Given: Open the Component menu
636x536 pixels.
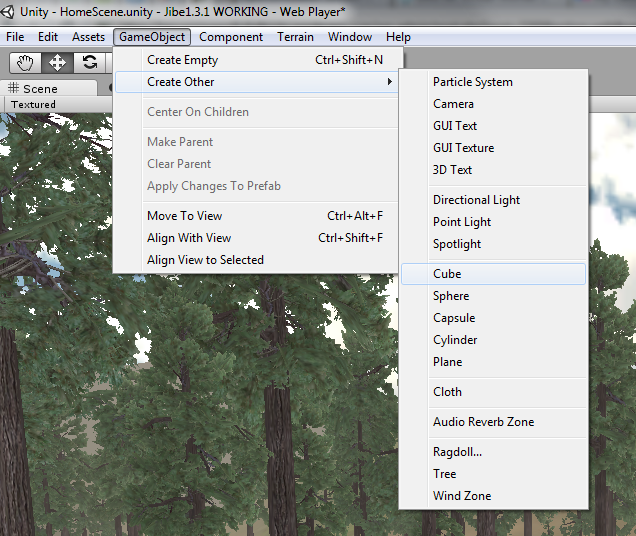Looking at the screenshot, I should pyautogui.click(x=231, y=37).
